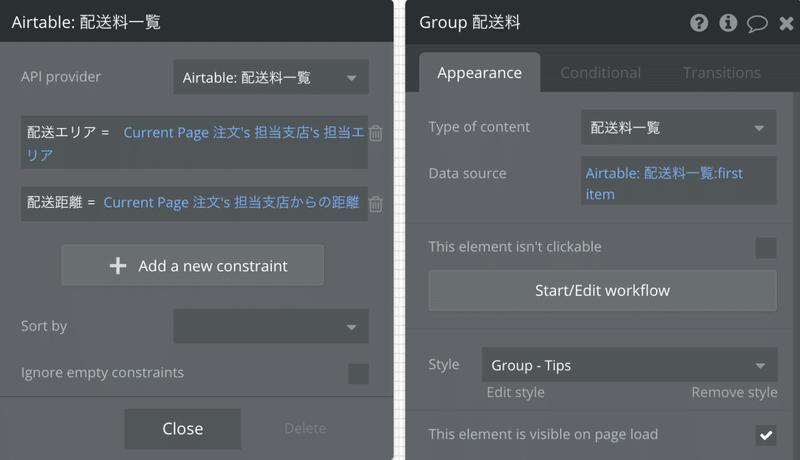Open the Style dropdown showing Group - Tips
This screenshot has height=460, width=800.
[x=630, y=365]
